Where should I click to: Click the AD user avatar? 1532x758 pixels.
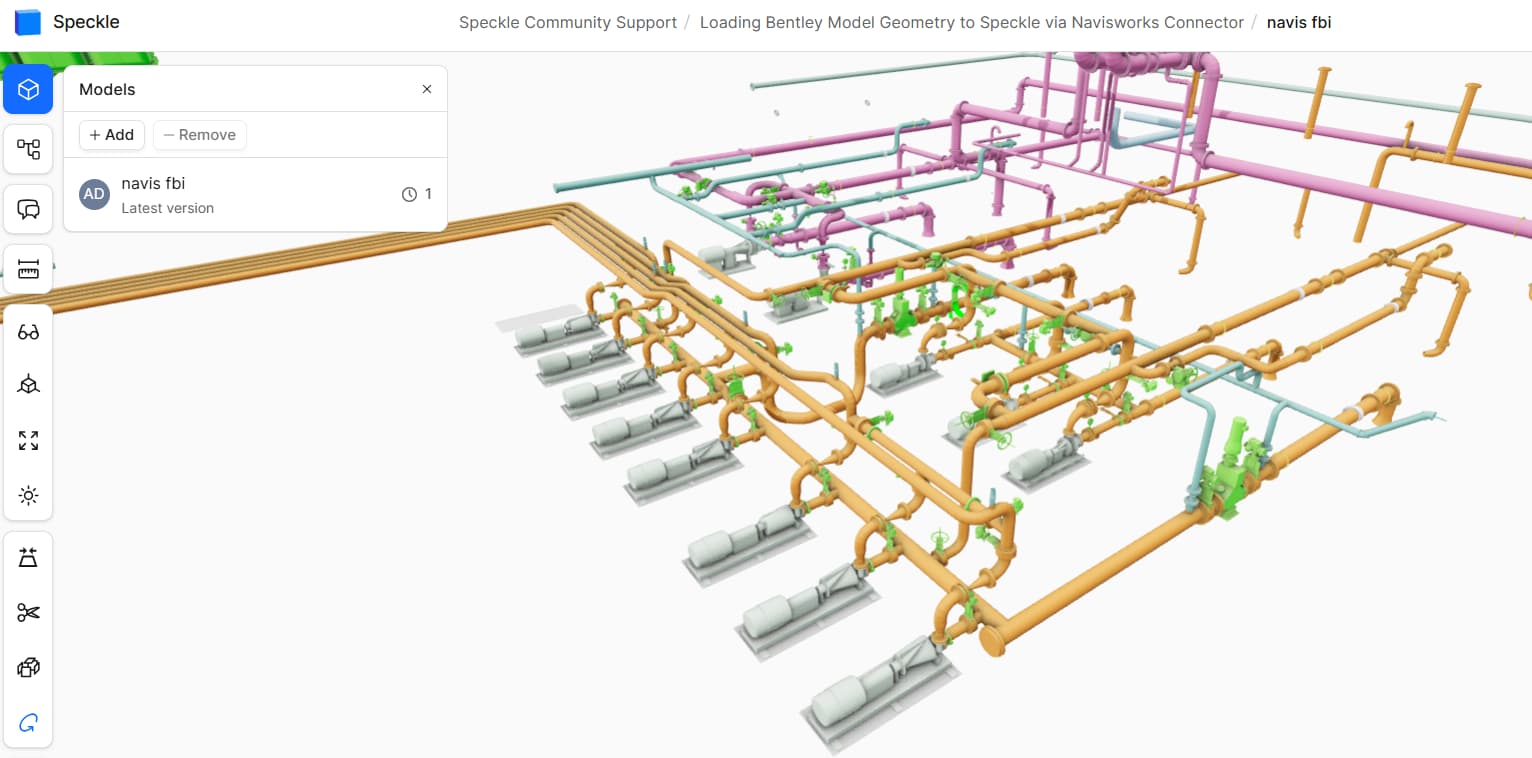94,194
